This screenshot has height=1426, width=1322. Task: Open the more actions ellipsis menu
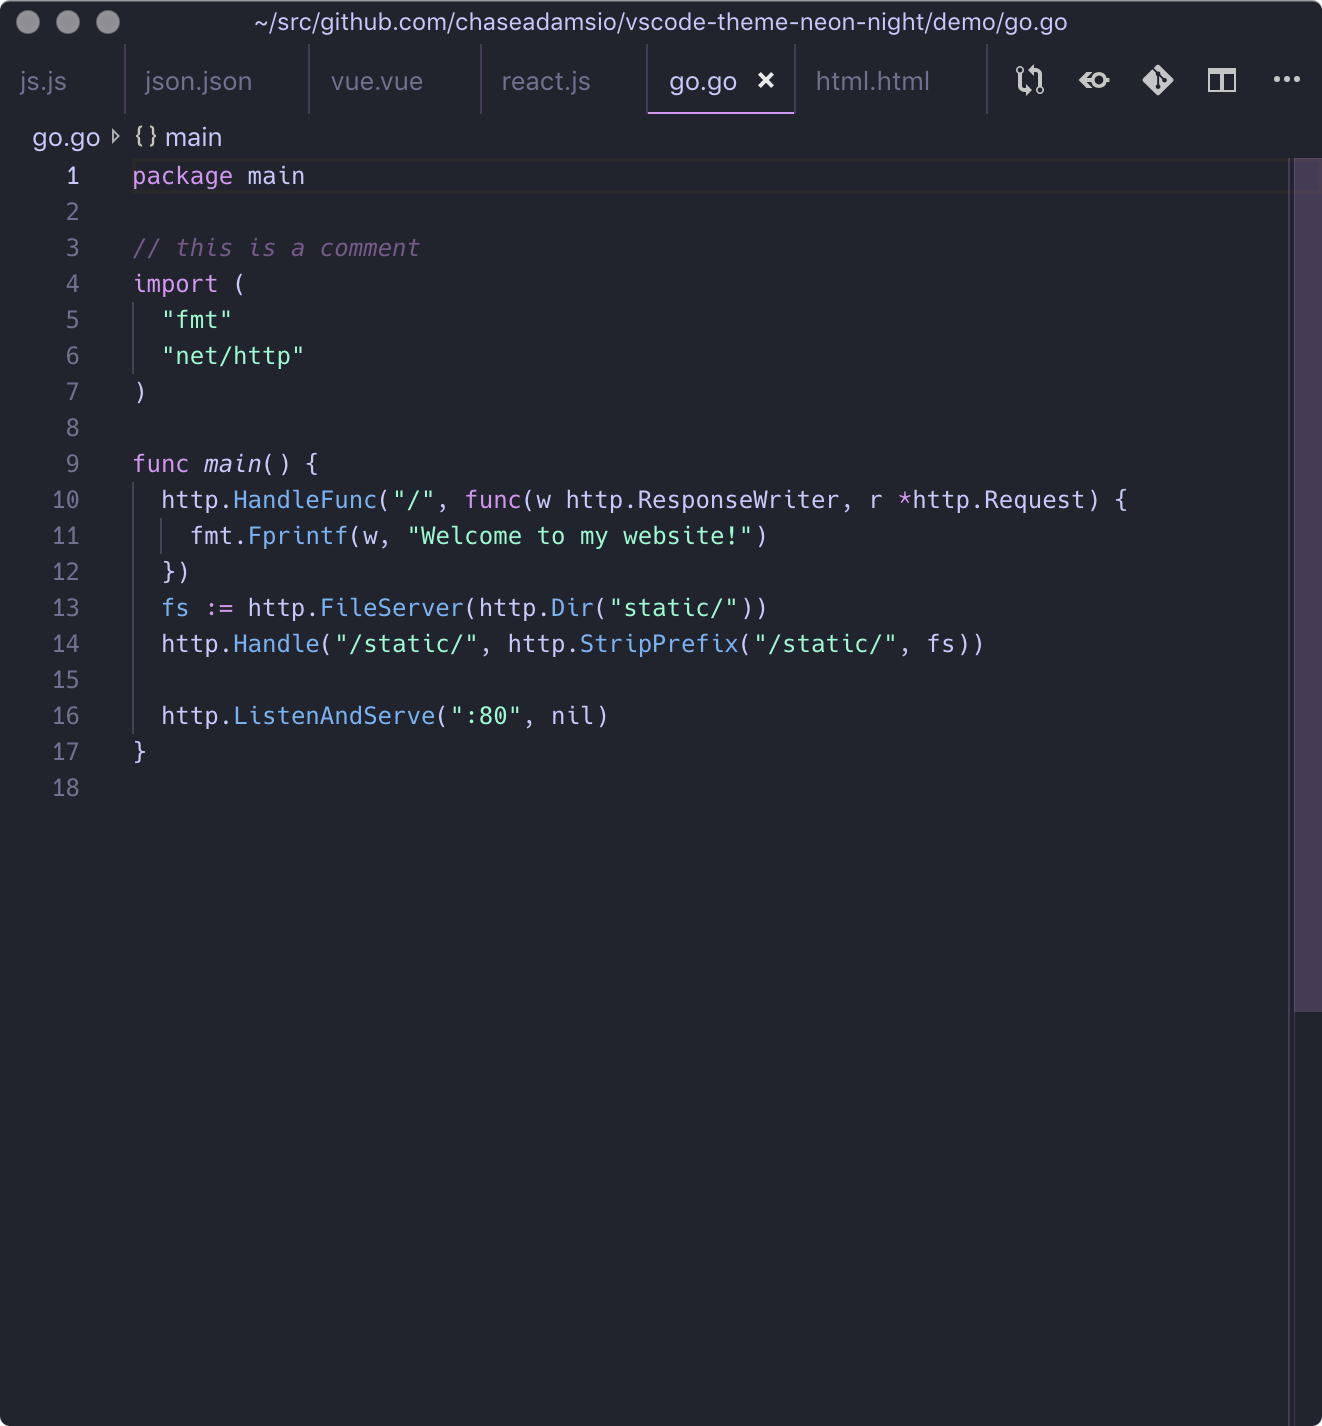(1287, 79)
